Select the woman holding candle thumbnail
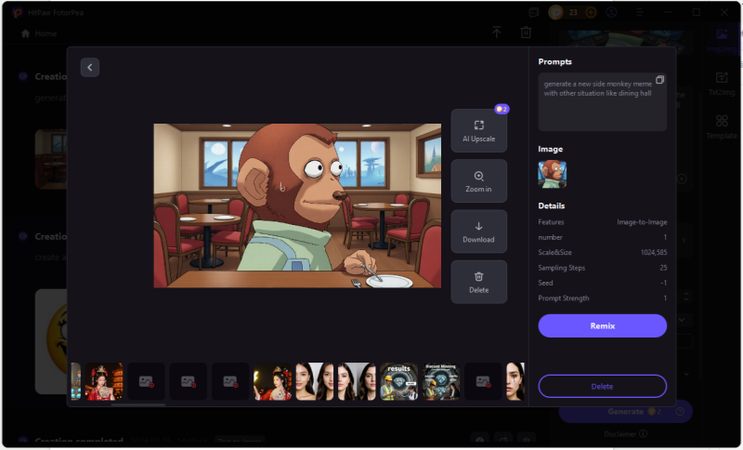The width and height of the screenshot is (743, 450). click(x=272, y=382)
